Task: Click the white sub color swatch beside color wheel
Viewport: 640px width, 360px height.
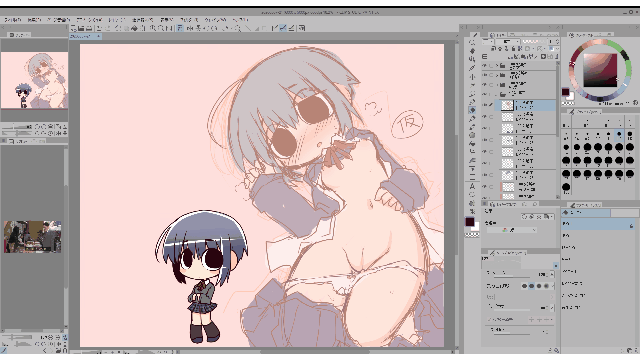Action: (x=570, y=96)
